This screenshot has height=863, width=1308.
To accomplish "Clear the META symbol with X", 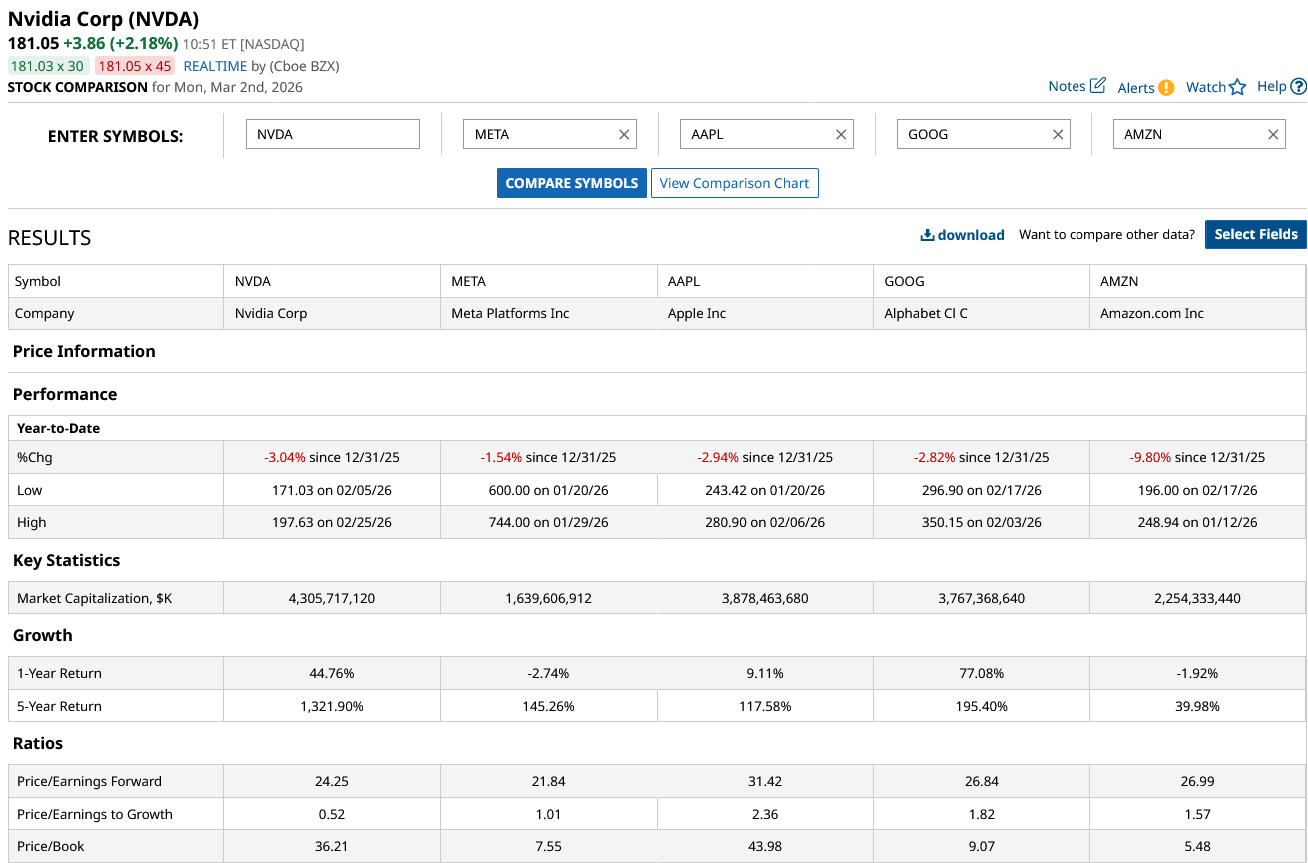I will click(x=624, y=134).
